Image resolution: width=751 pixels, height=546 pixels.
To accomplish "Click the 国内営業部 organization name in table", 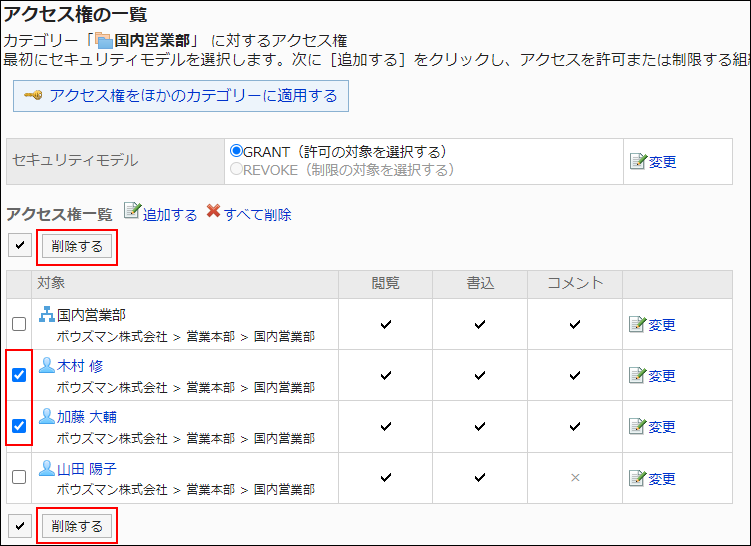I will pyautogui.click(x=91, y=315).
